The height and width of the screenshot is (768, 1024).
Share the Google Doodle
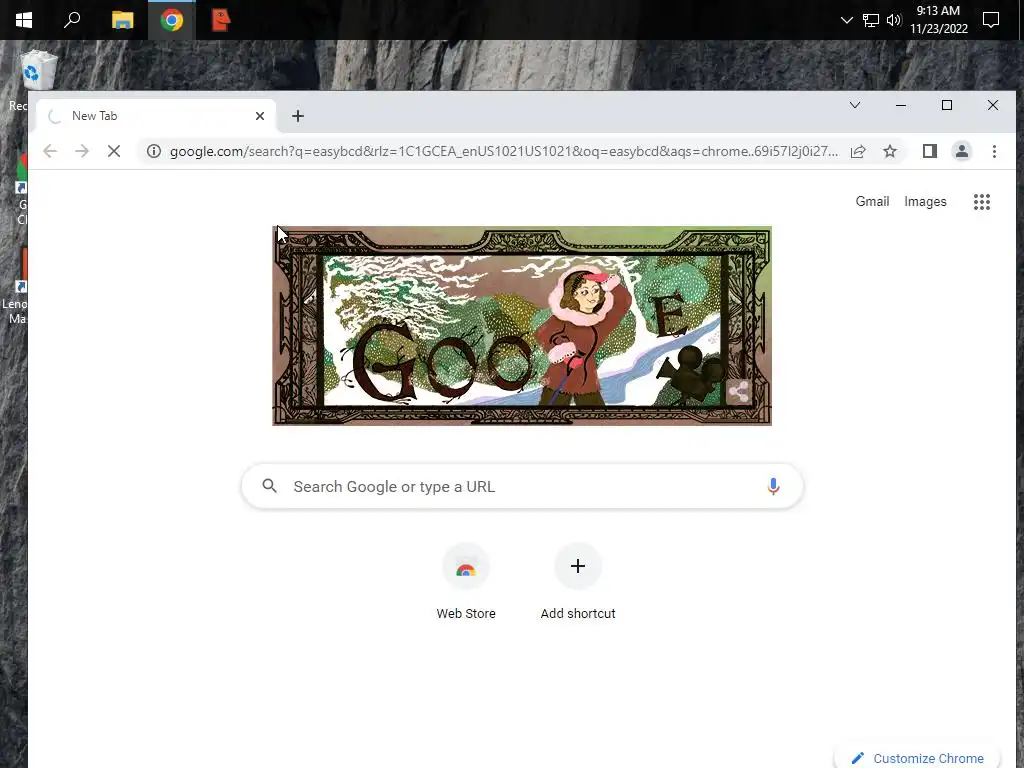click(739, 392)
